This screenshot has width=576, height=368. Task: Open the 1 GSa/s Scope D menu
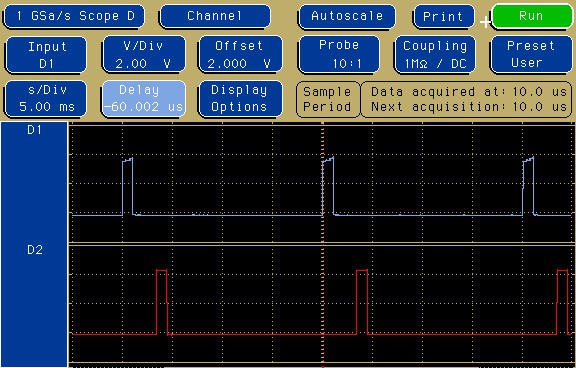74,17
